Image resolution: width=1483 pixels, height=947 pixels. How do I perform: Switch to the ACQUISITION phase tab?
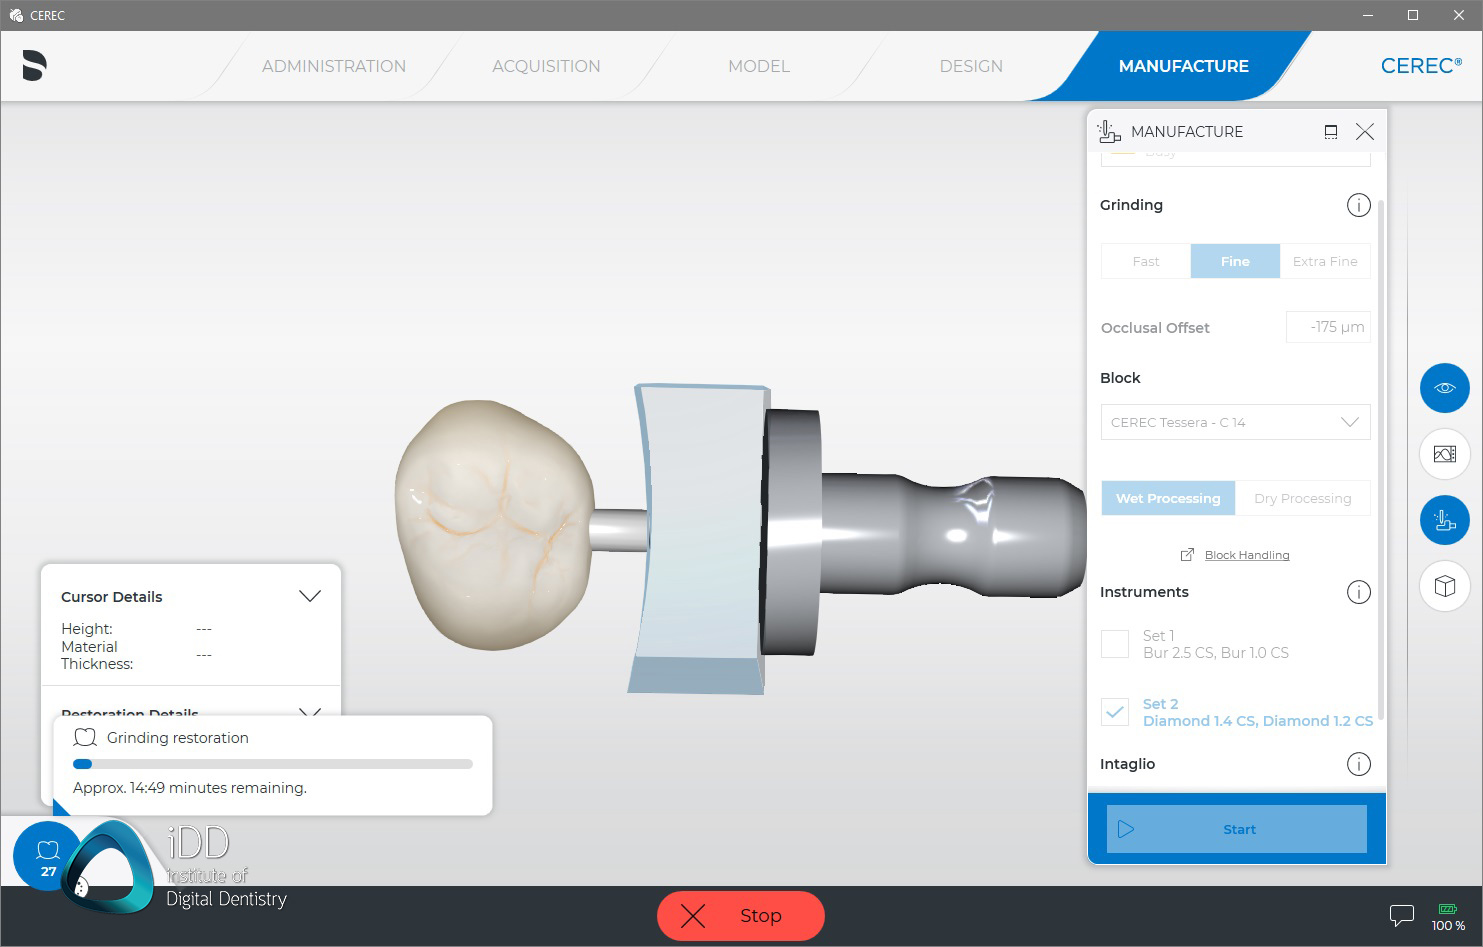tap(546, 66)
